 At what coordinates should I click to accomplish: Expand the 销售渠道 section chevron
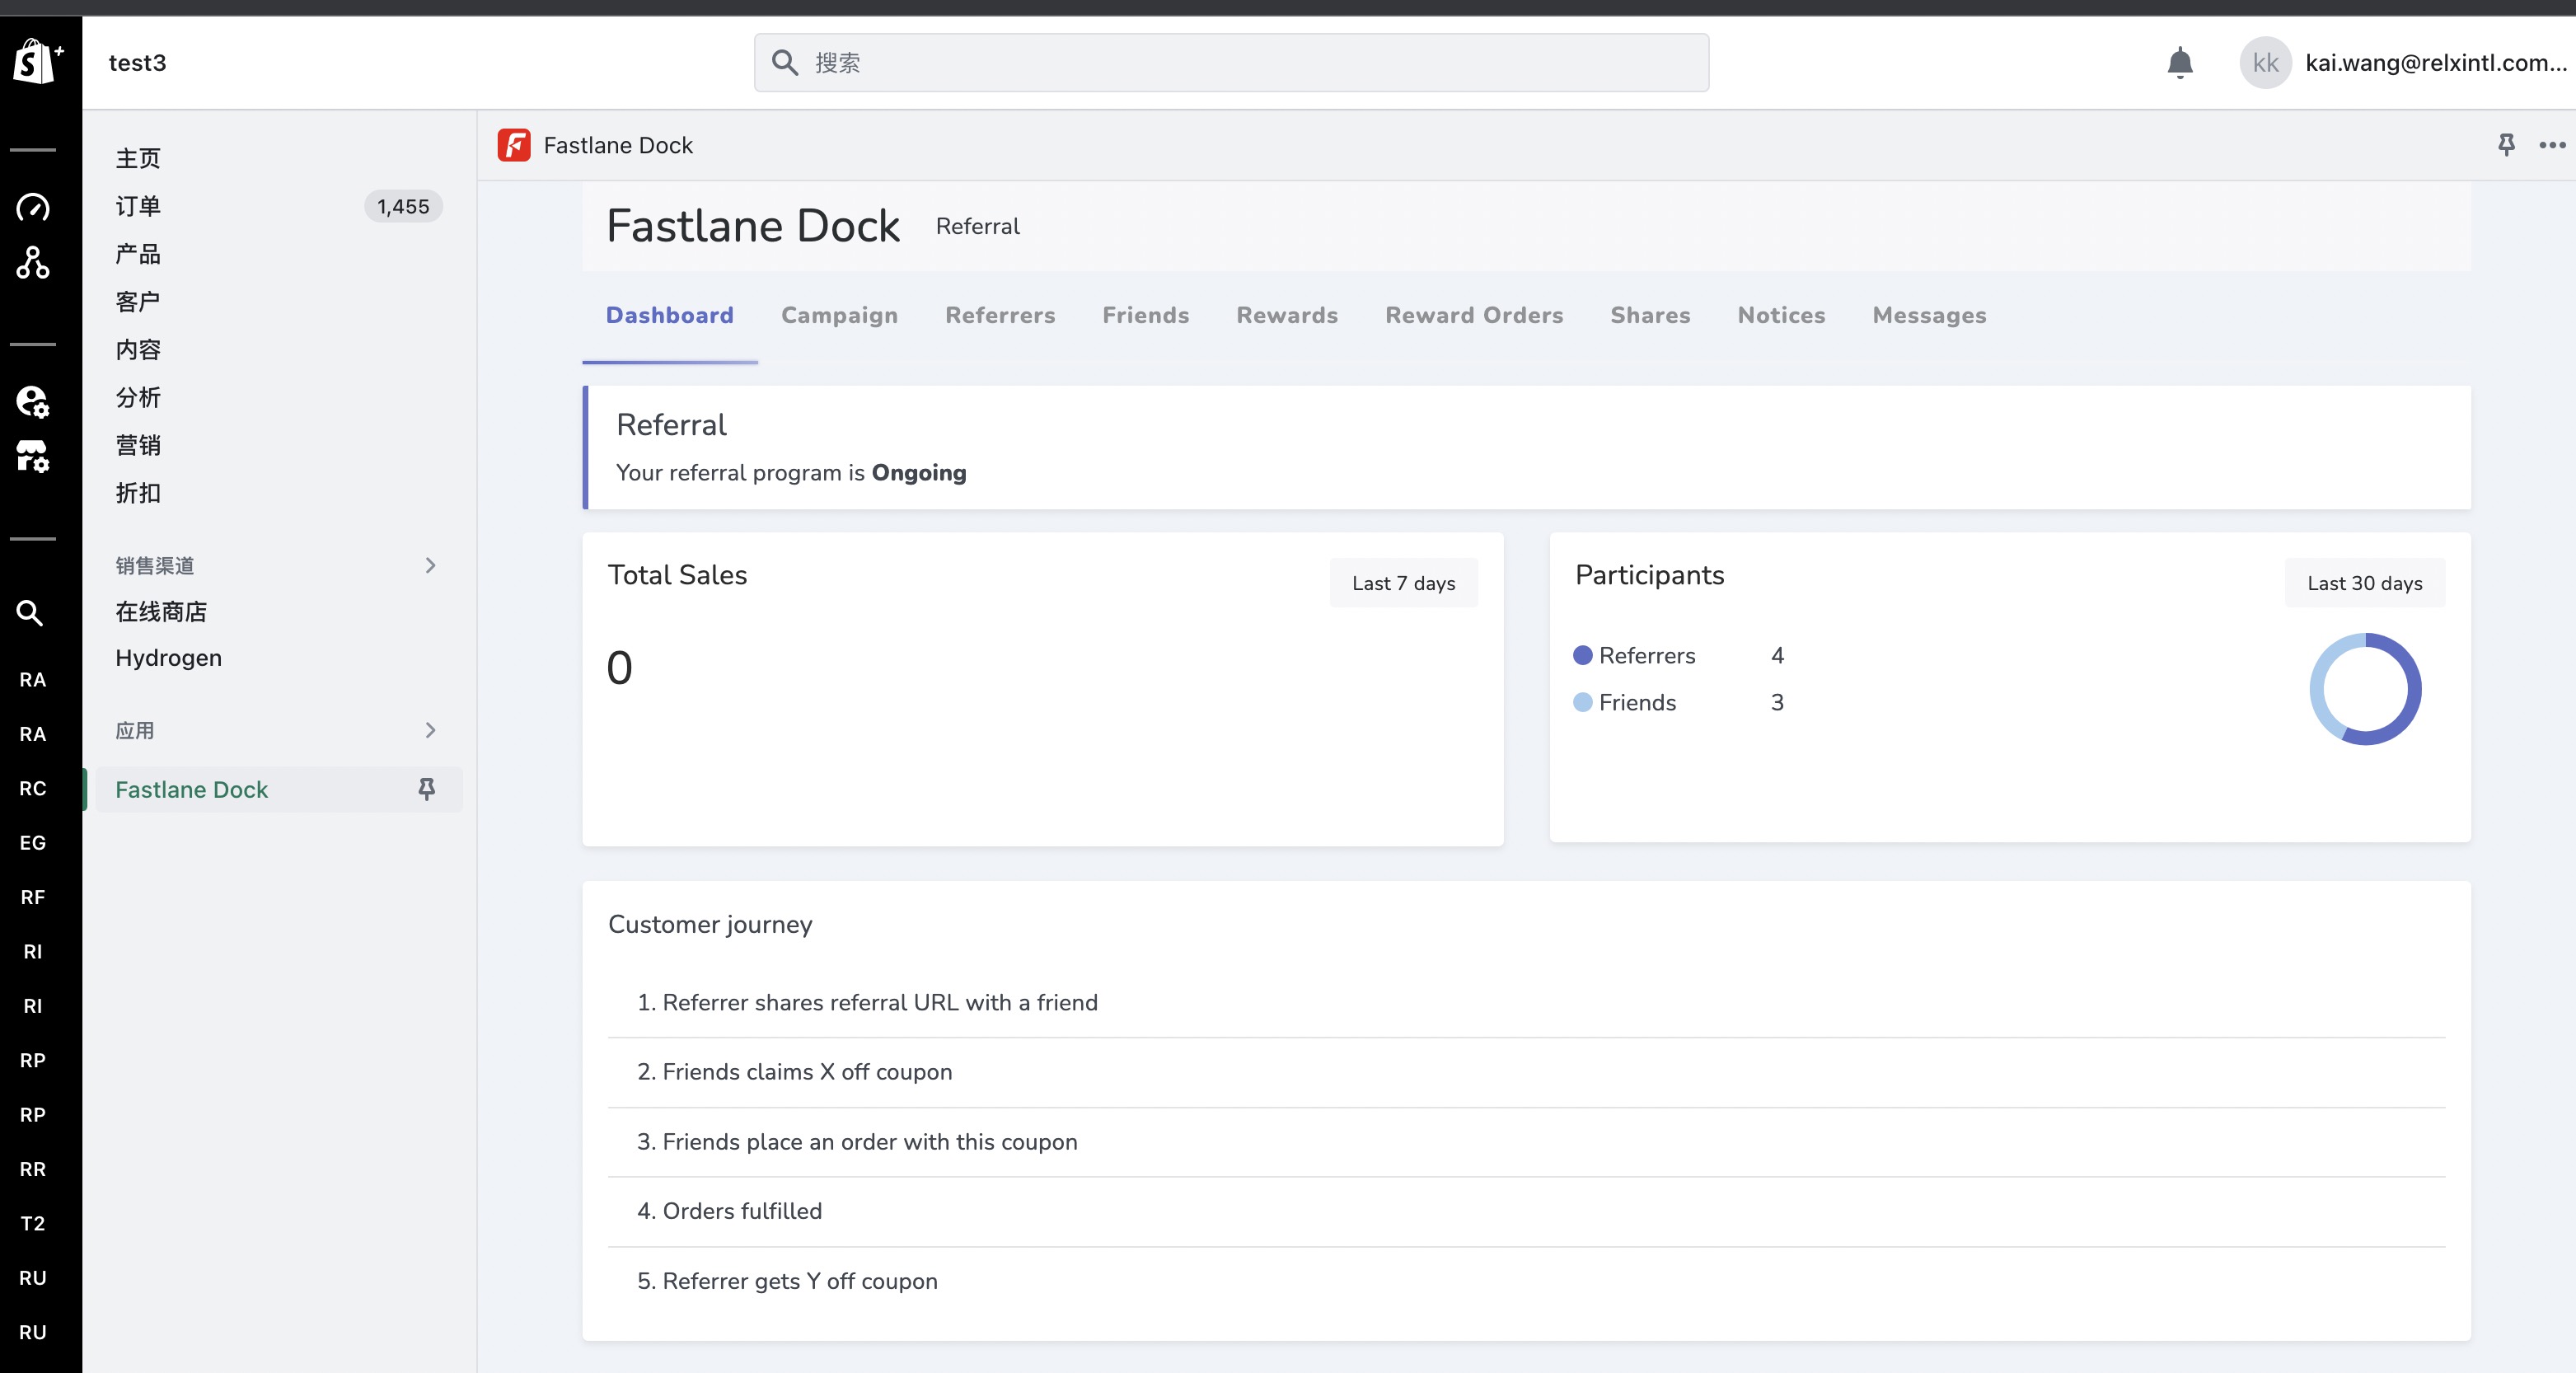430,565
